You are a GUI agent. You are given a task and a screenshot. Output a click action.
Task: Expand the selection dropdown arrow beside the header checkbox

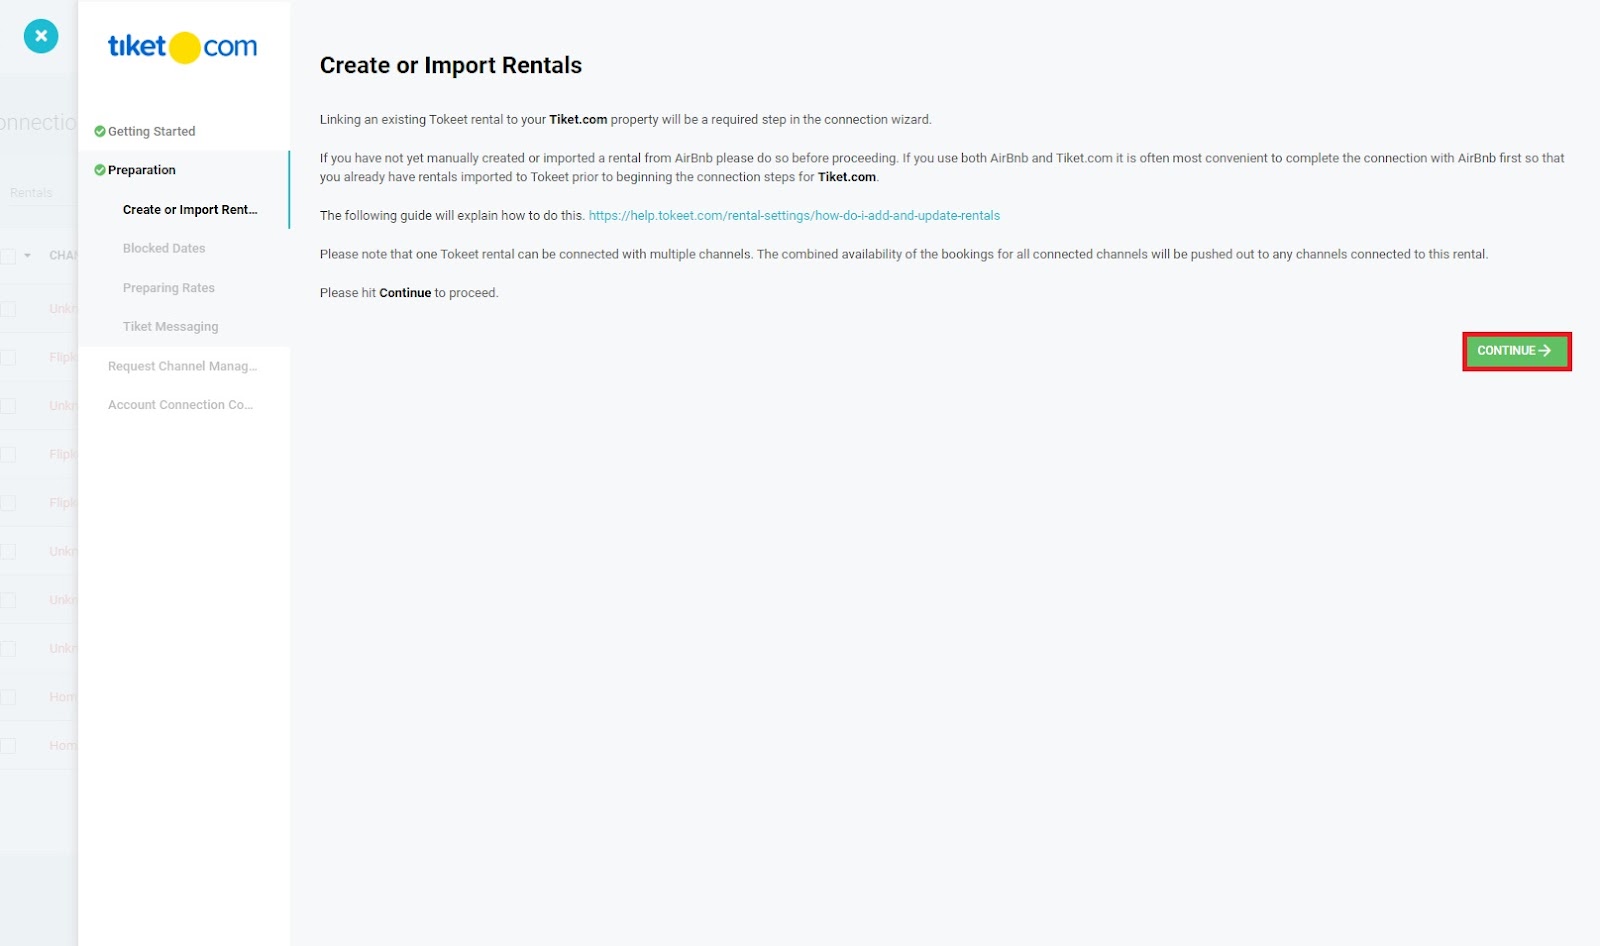pyautogui.click(x=27, y=256)
